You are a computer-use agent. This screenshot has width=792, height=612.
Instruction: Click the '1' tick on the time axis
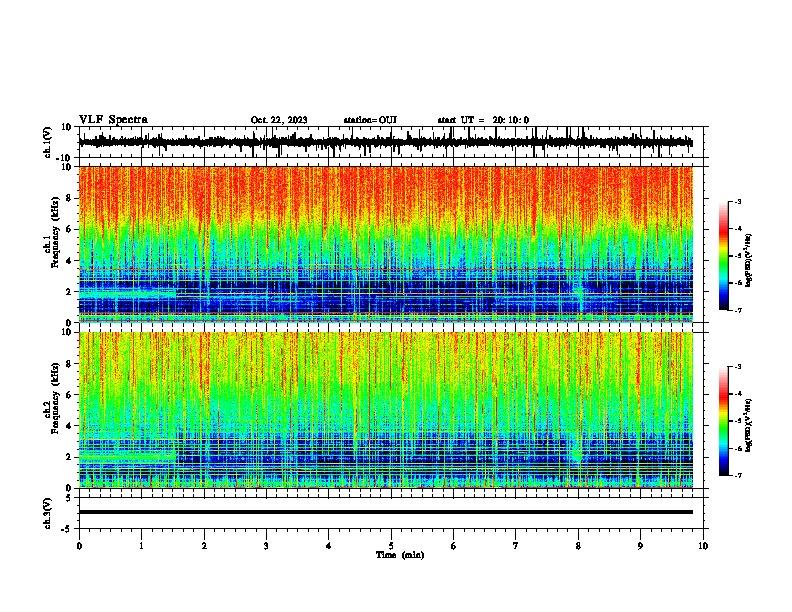click(141, 546)
